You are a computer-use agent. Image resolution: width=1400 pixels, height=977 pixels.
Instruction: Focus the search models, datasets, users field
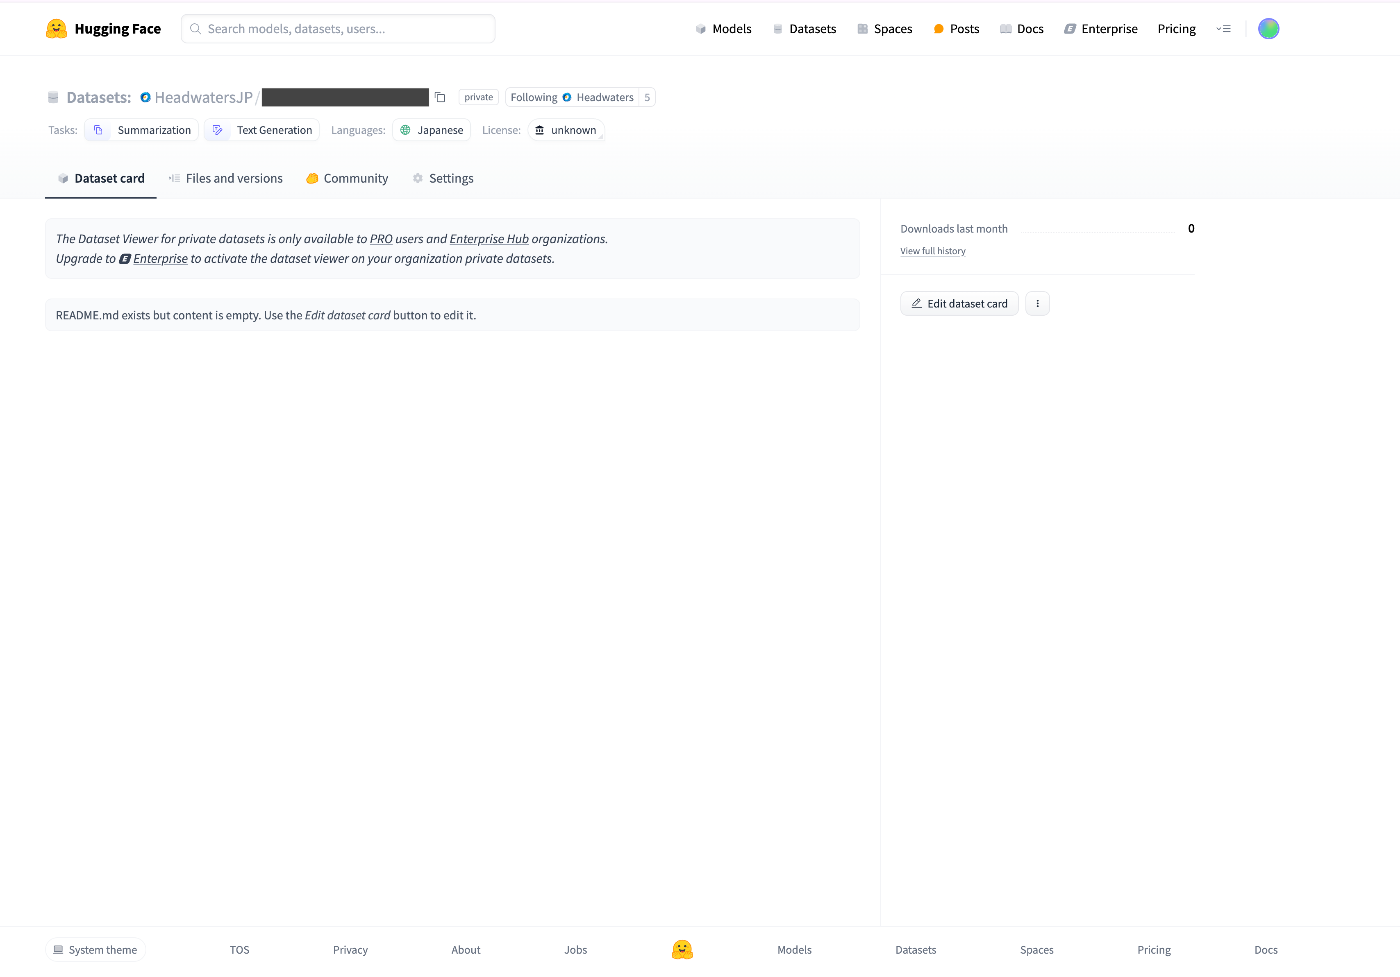(338, 29)
